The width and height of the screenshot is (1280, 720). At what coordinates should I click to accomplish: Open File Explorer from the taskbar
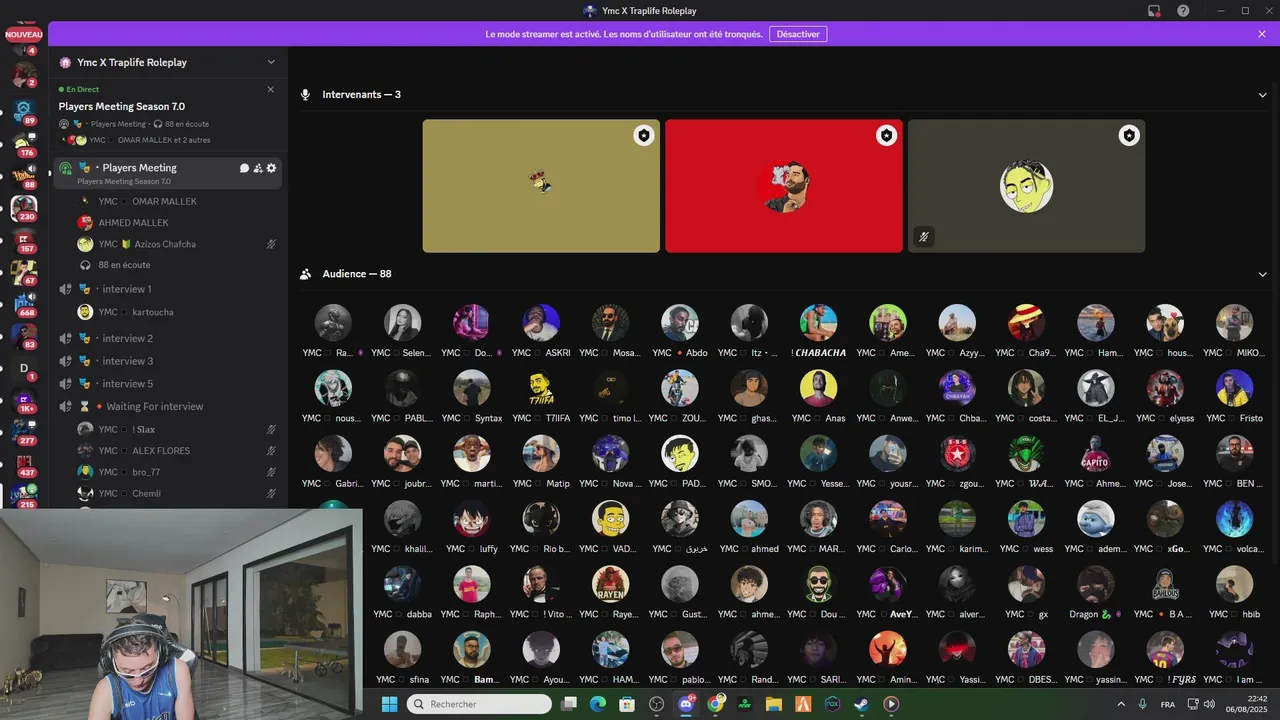click(774, 704)
